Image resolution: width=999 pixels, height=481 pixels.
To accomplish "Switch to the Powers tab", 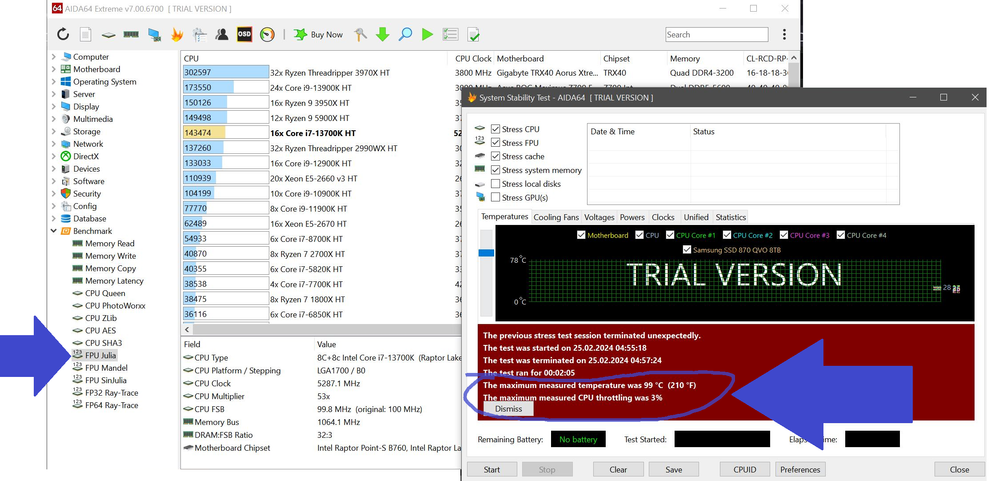I will click(x=632, y=217).
